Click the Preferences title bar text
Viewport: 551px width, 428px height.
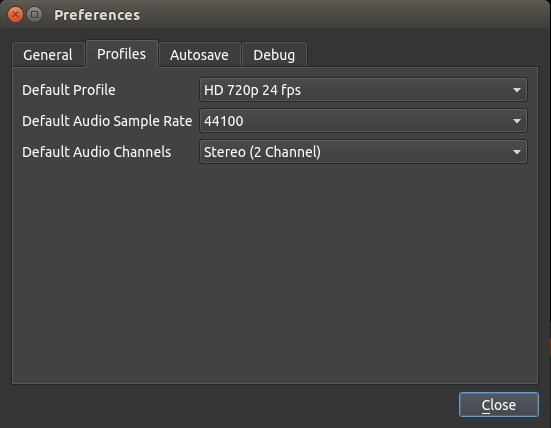click(x=97, y=15)
